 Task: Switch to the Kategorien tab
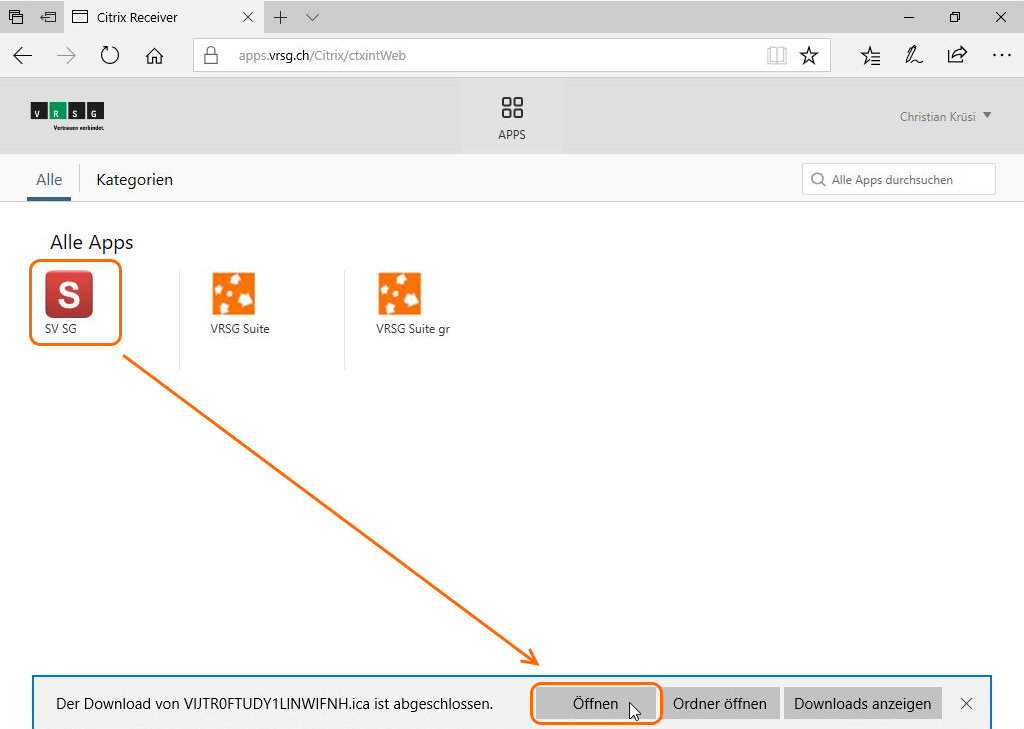(x=134, y=180)
